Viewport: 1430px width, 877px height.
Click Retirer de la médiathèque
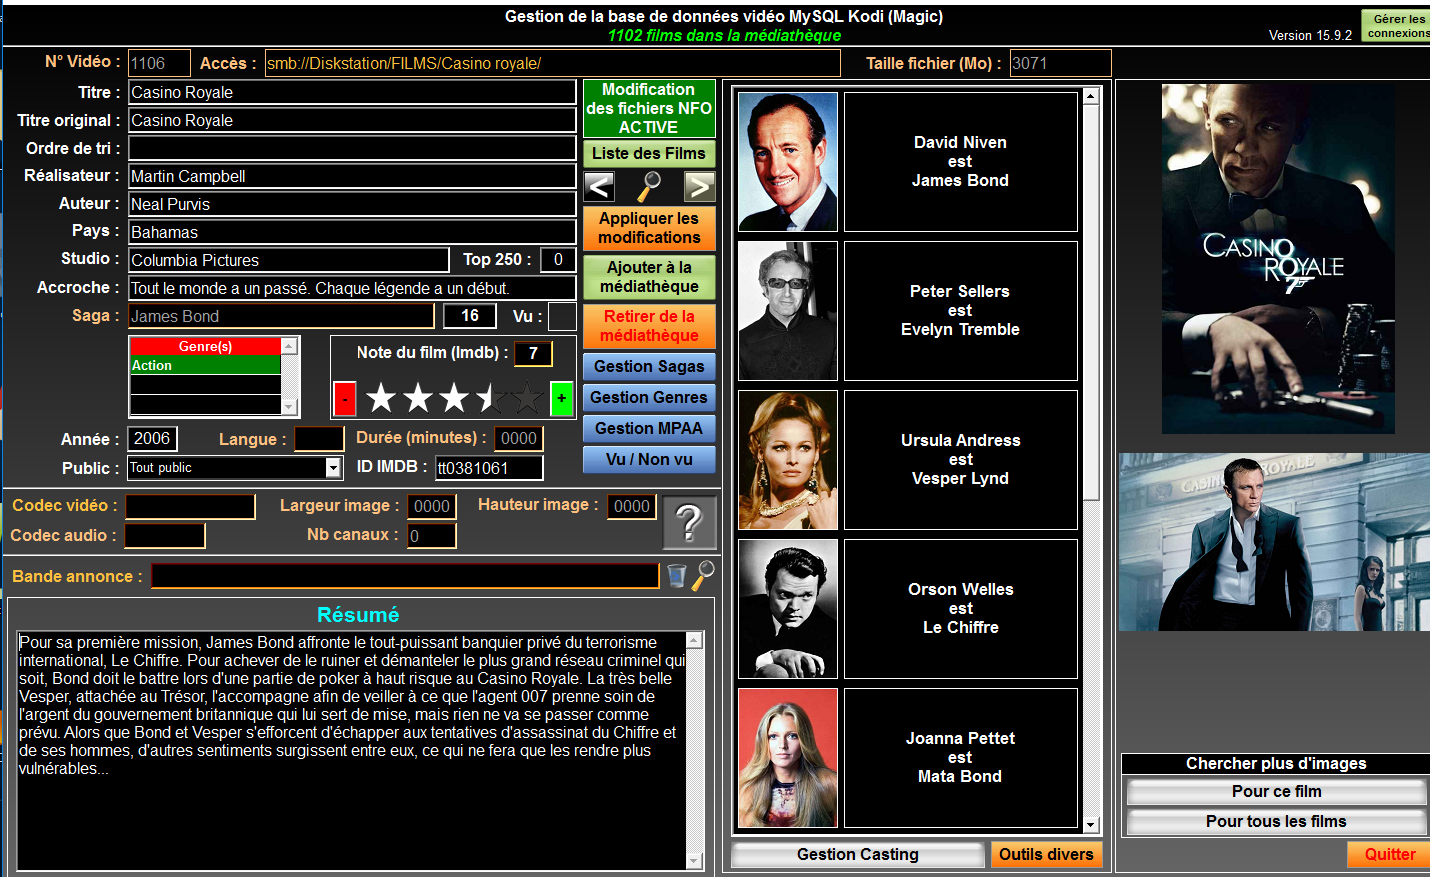(649, 326)
